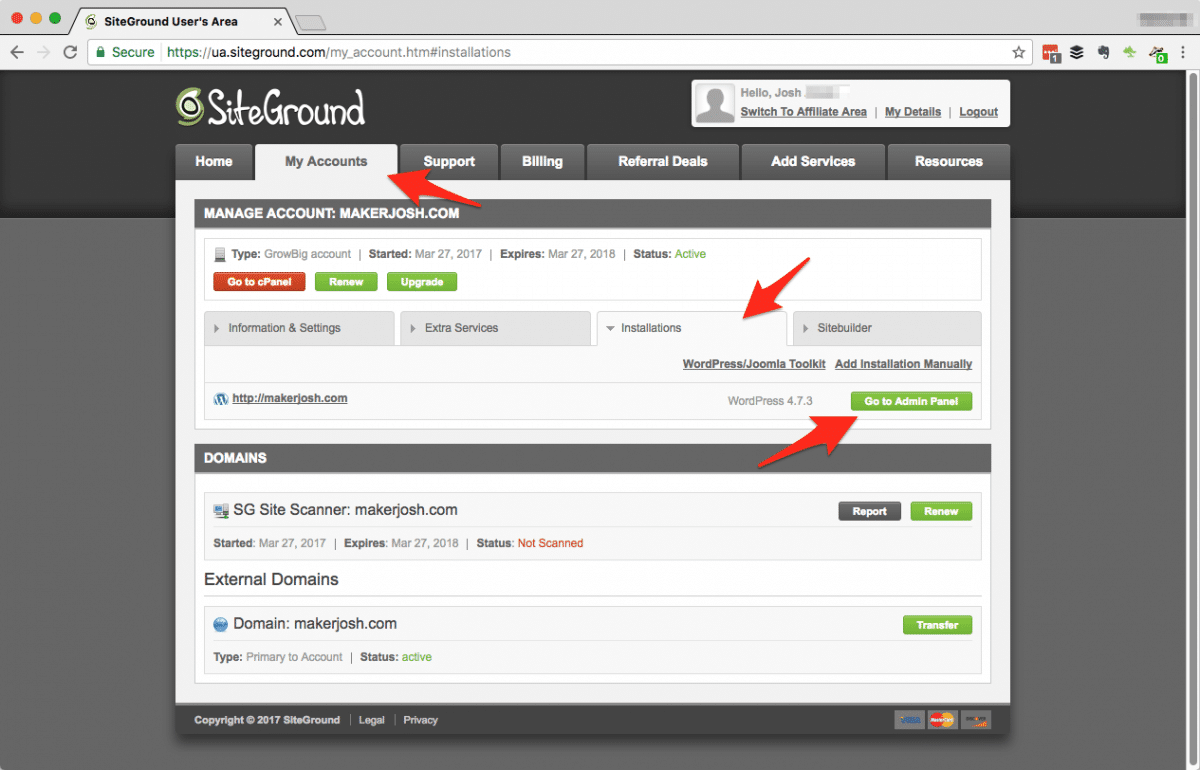This screenshot has width=1200, height=770.
Task: Bookmark this page with the star icon
Action: [1019, 52]
